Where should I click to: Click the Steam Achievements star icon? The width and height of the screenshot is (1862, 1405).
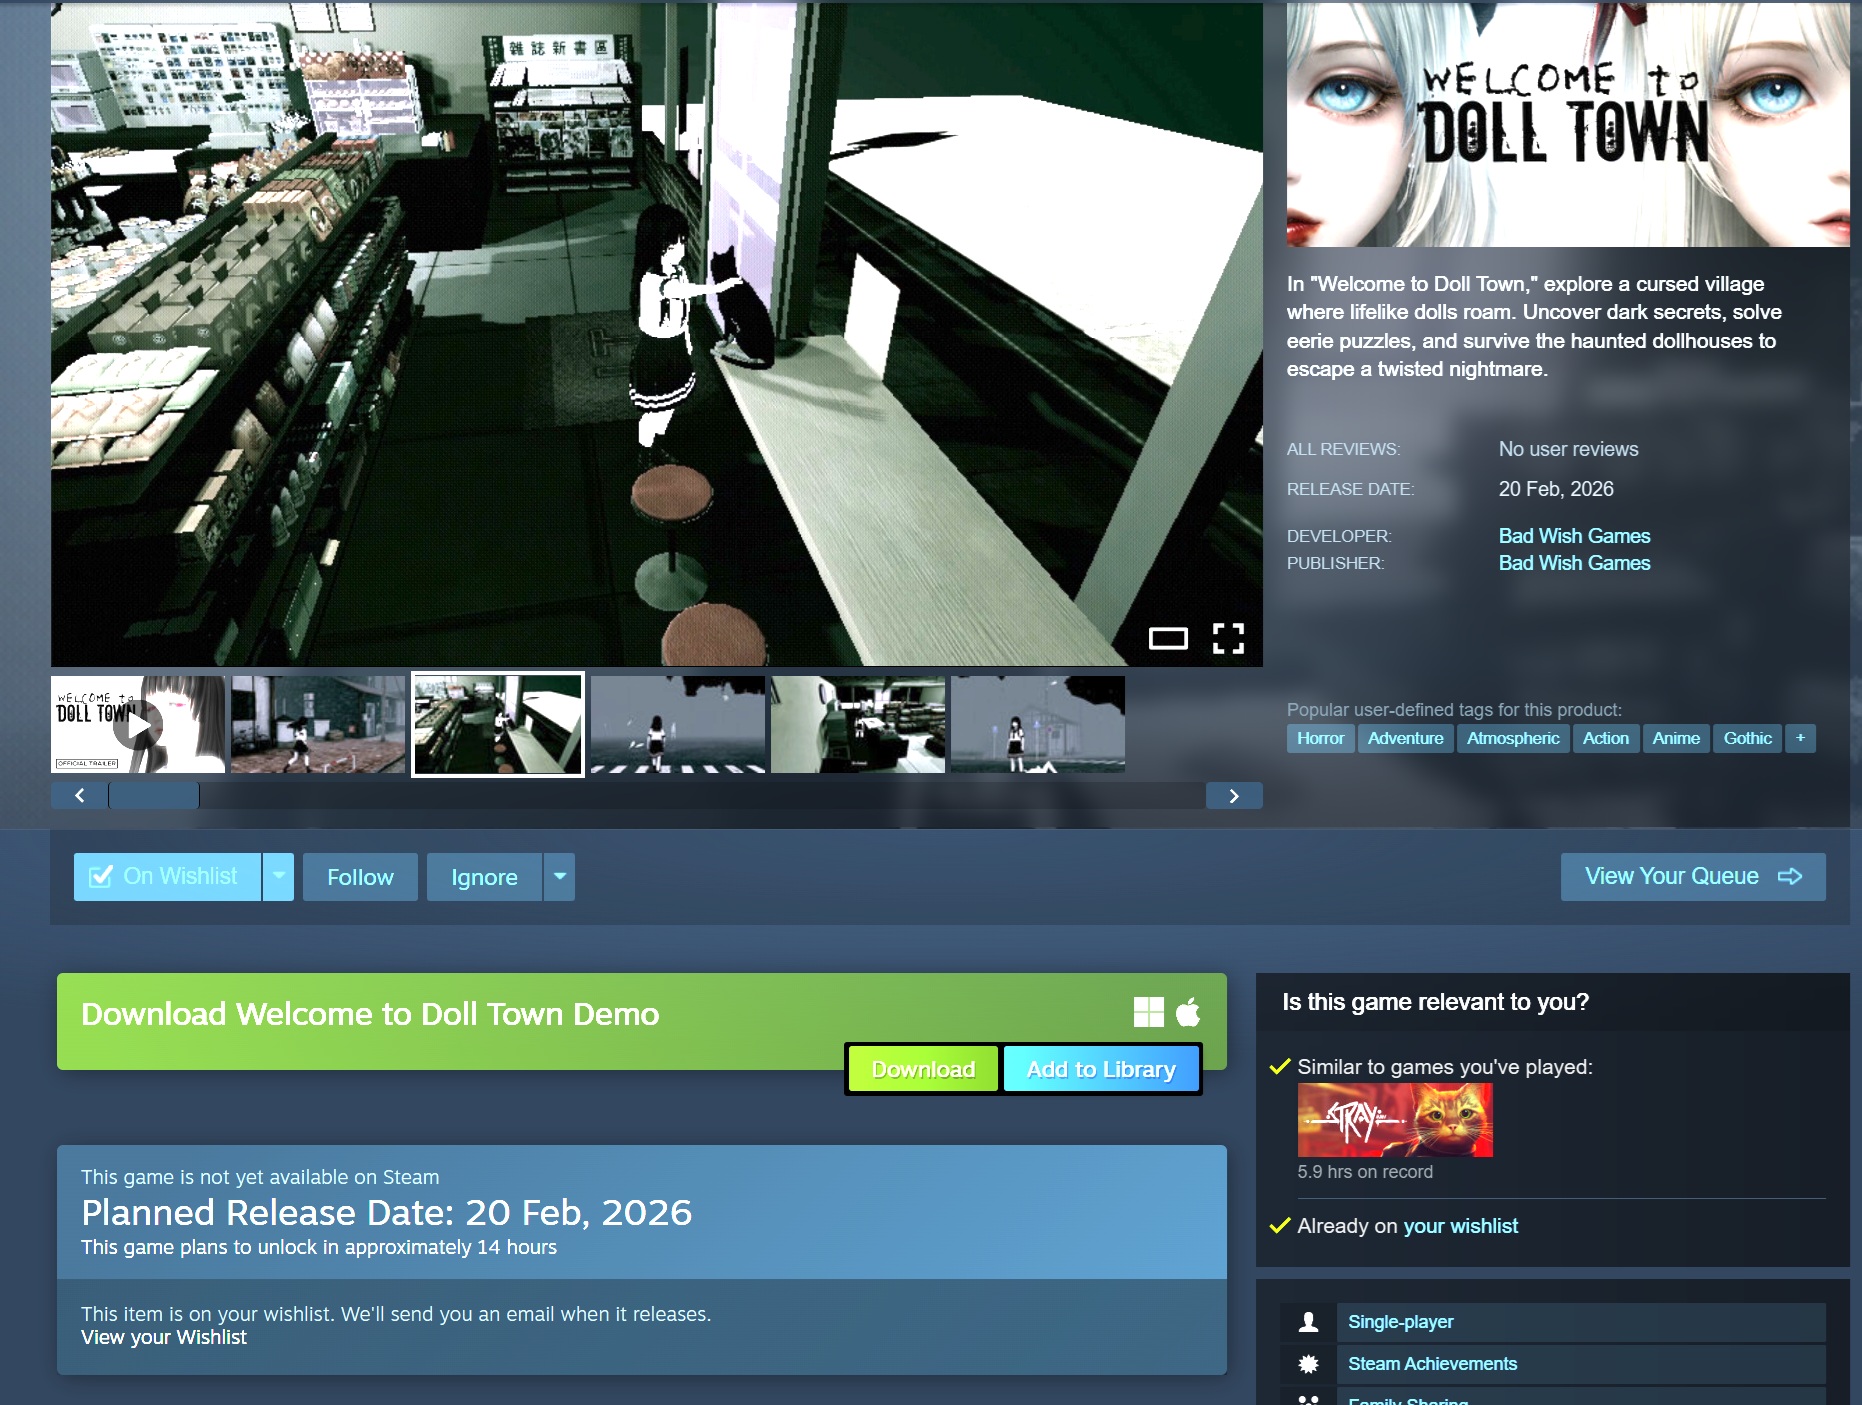[1308, 1364]
